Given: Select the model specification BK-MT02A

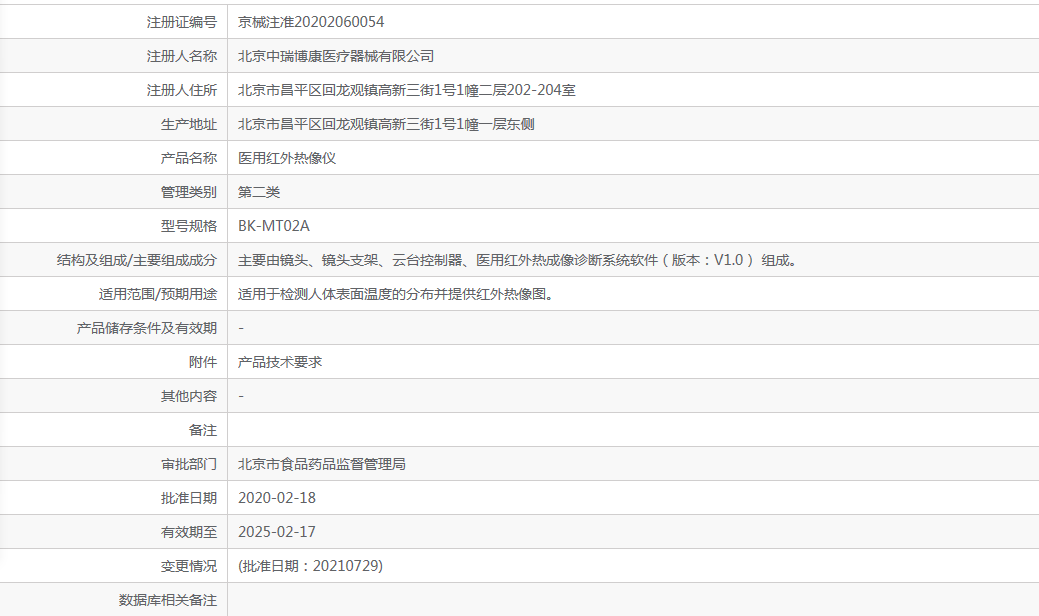Looking at the screenshot, I should click(267, 226).
